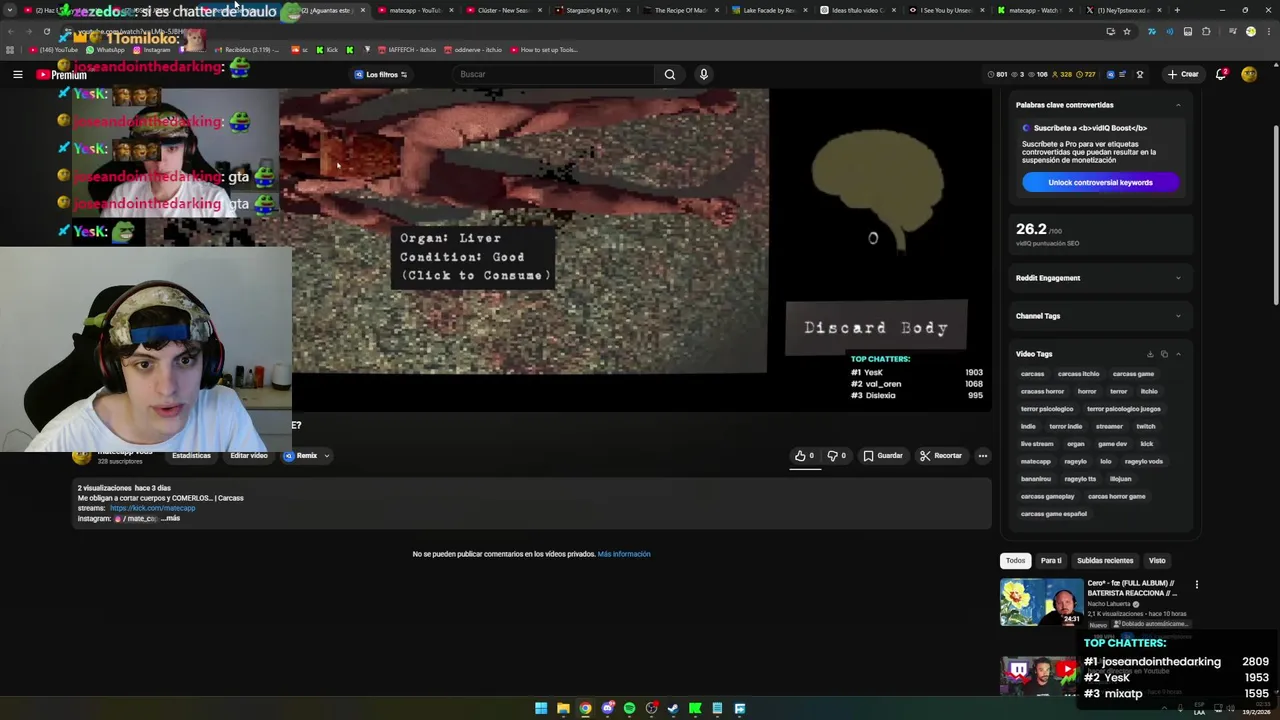The image size is (1280, 720).
Task: Open the kick.com/matecapp link
Action: tap(152, 508)
